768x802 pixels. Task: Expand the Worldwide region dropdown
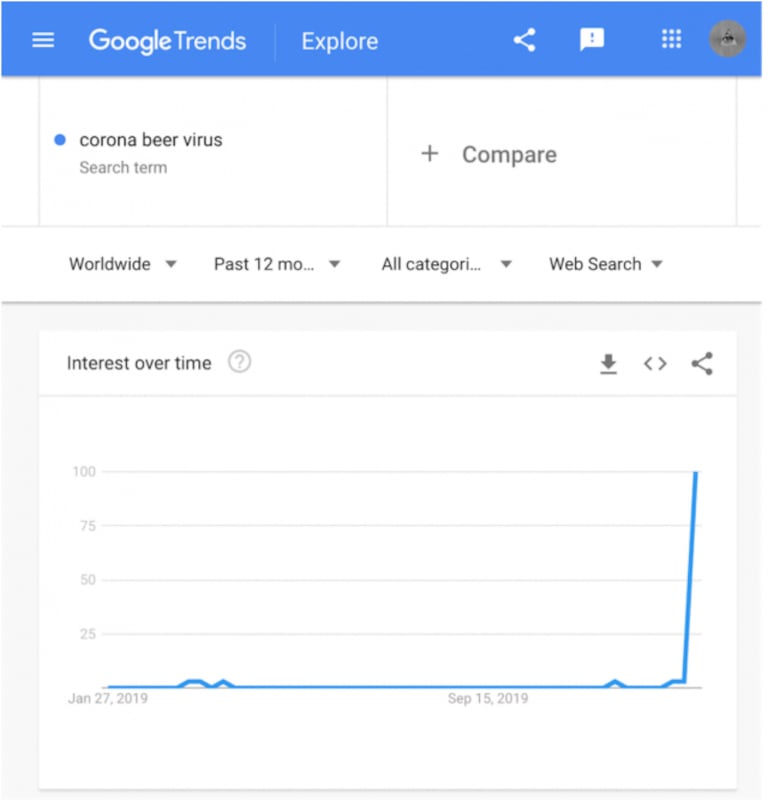[x=122, y=264]
